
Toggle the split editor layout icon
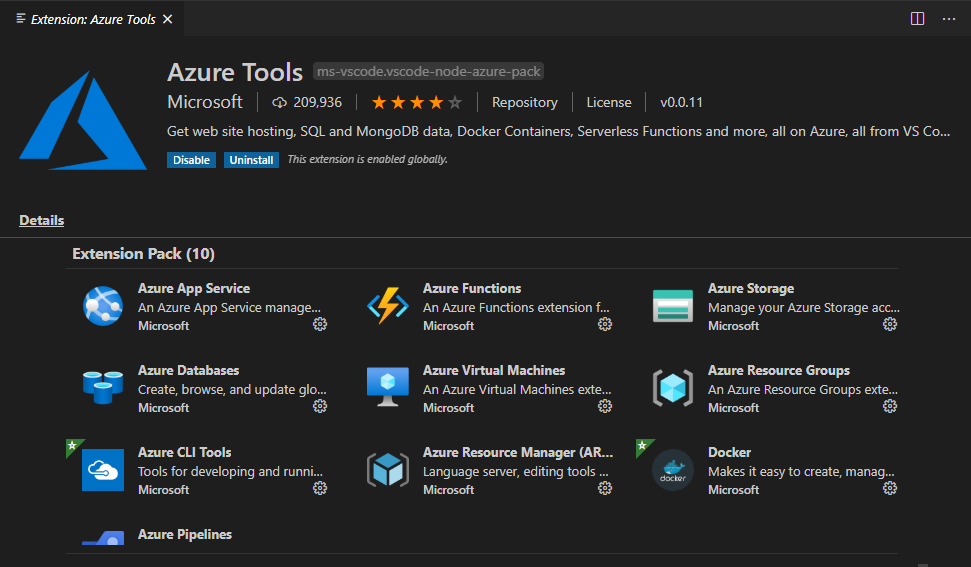tap(918, 19)
